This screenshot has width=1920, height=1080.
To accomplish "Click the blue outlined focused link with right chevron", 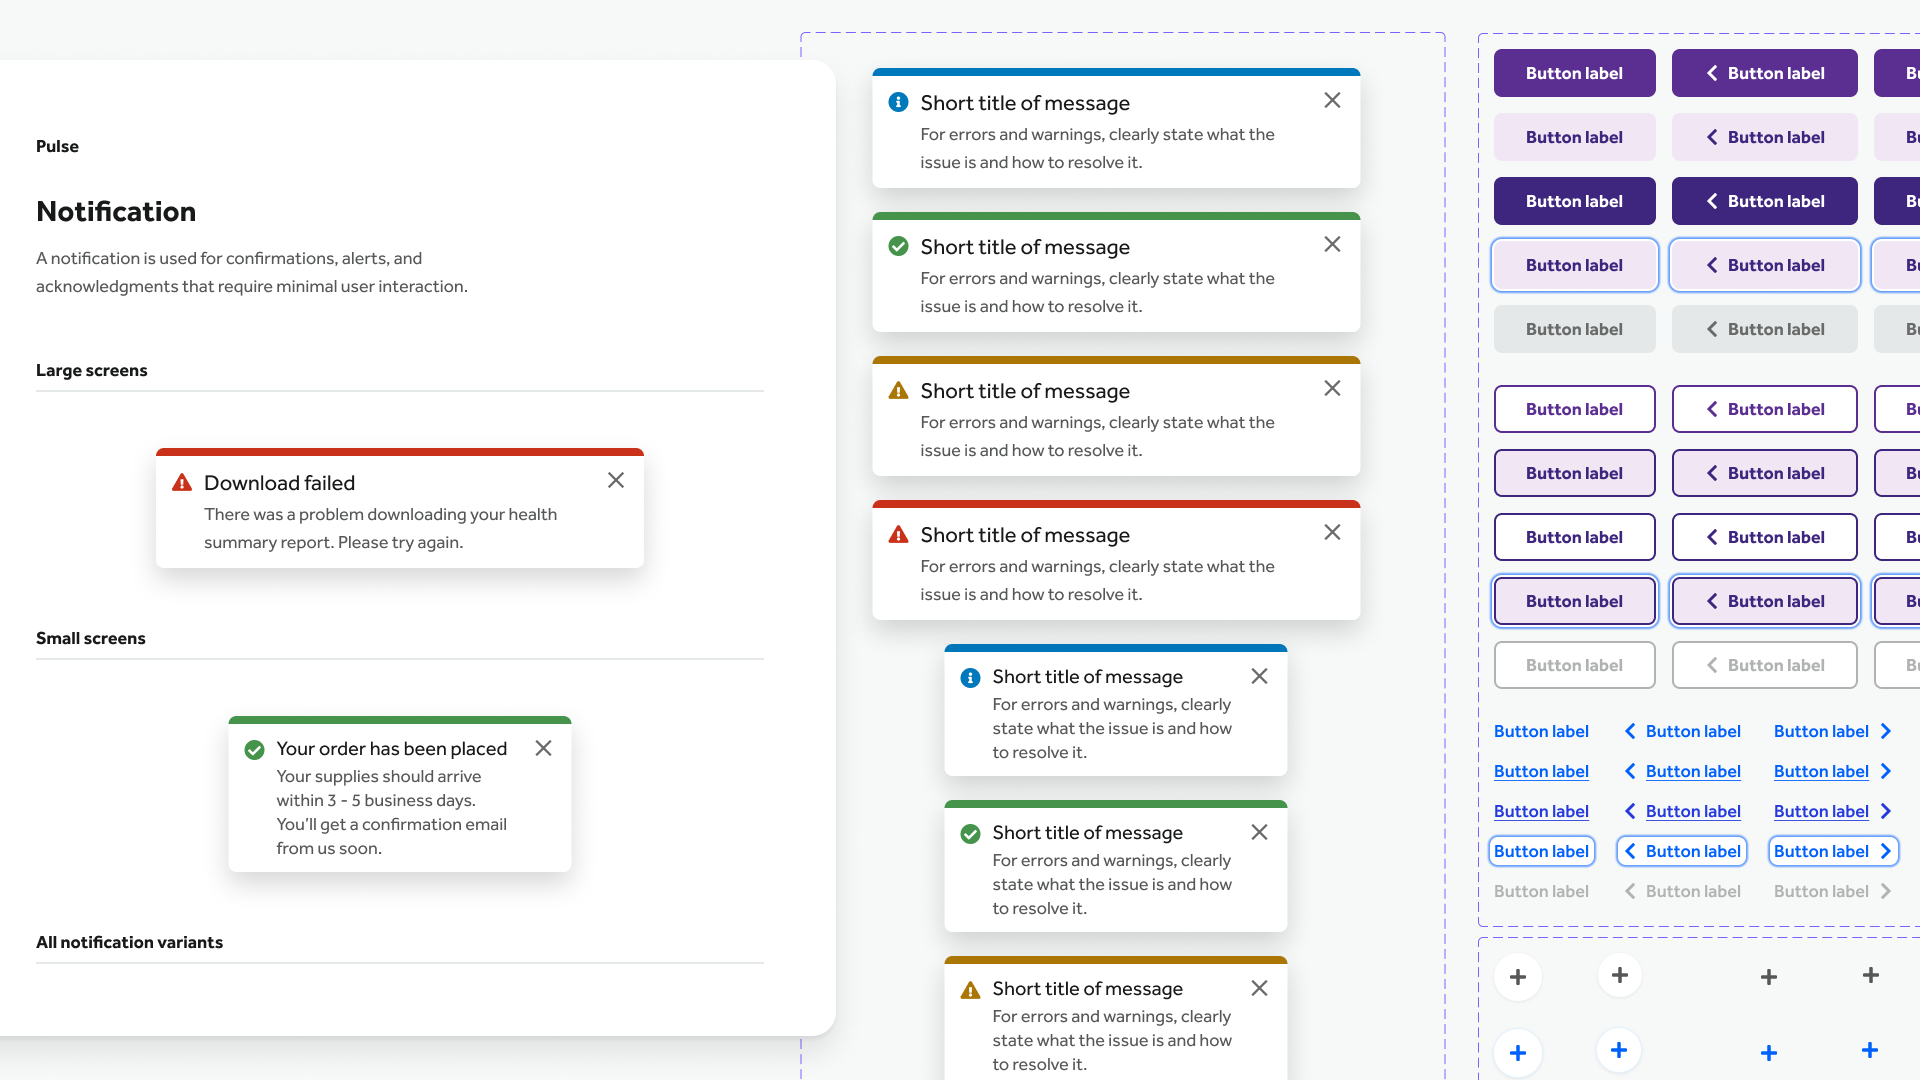I will coord(1833,851).
